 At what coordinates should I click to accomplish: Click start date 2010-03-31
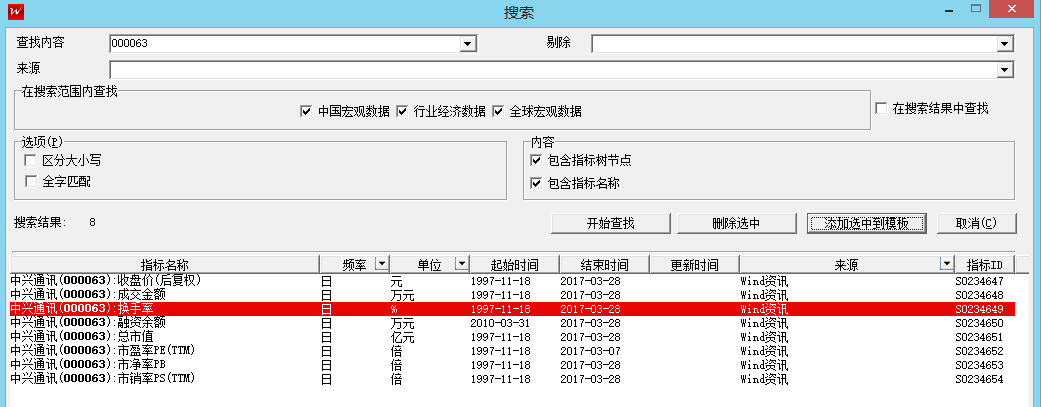pyautogui.click(x=501, y=323)
